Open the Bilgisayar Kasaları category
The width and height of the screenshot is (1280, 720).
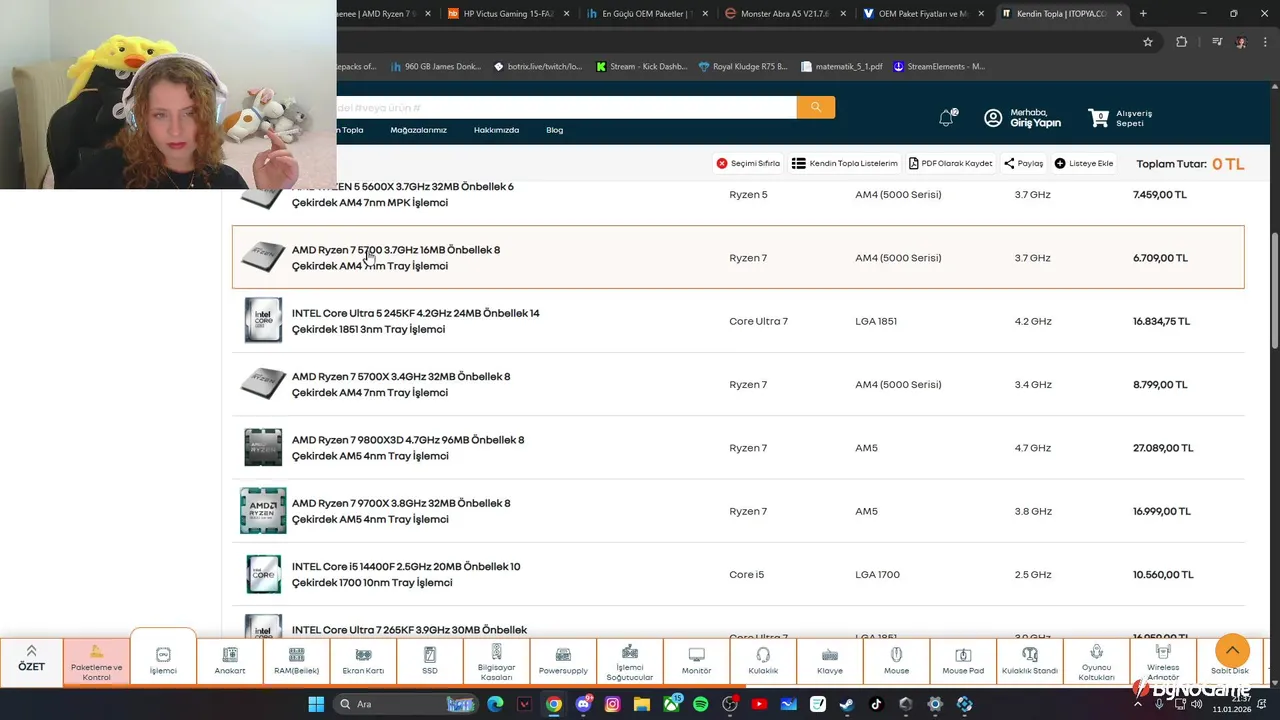(x=496, y=661)
